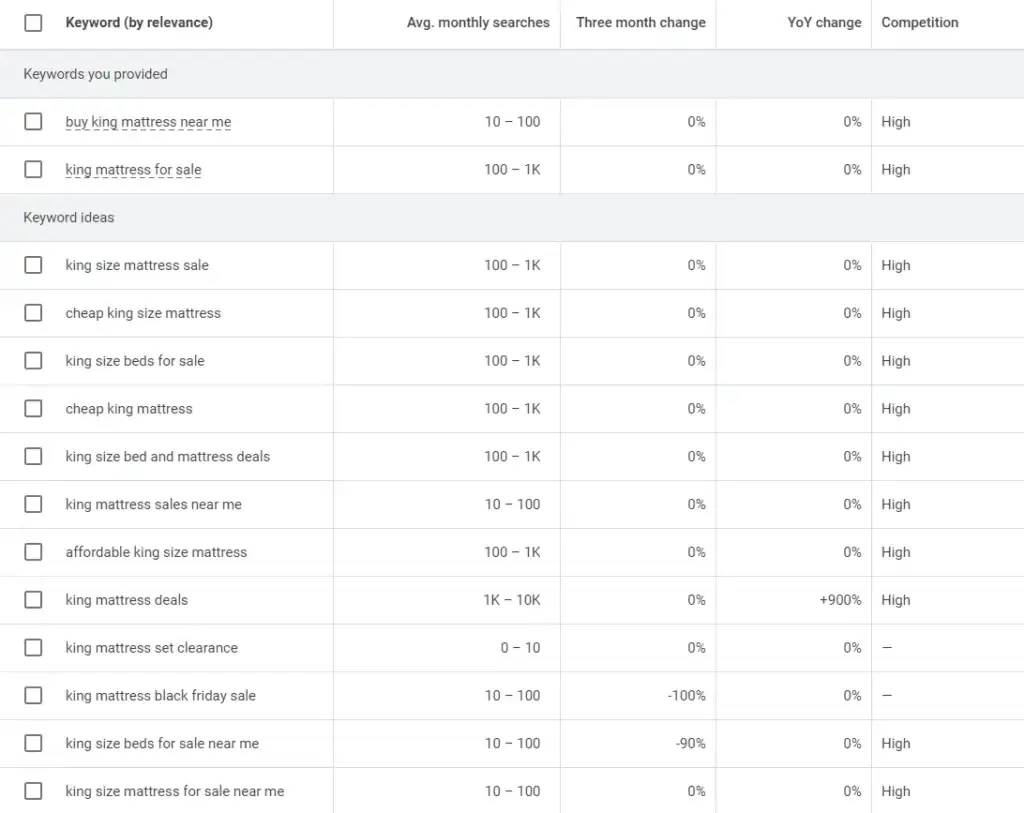1024x813 pixels.
Task: Select the "king size mattress sale" checkbox
Action: click(33, 265)
